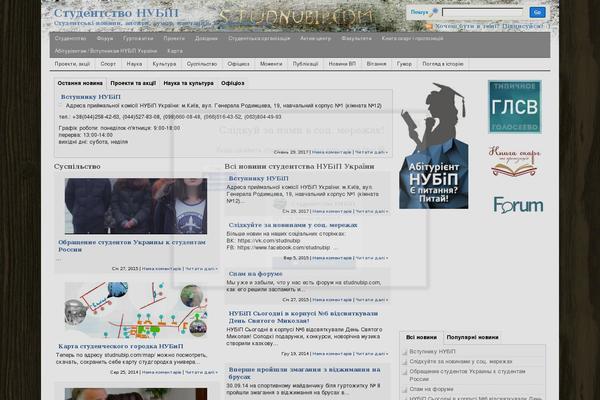Open 'Спам на форуме' in the sidebar news list

431,389
